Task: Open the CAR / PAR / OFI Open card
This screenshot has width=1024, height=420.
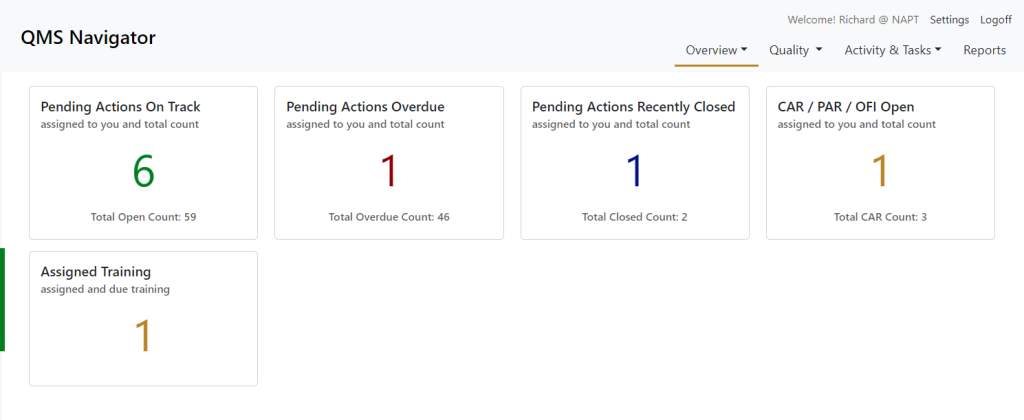Action: click(880, 163)
